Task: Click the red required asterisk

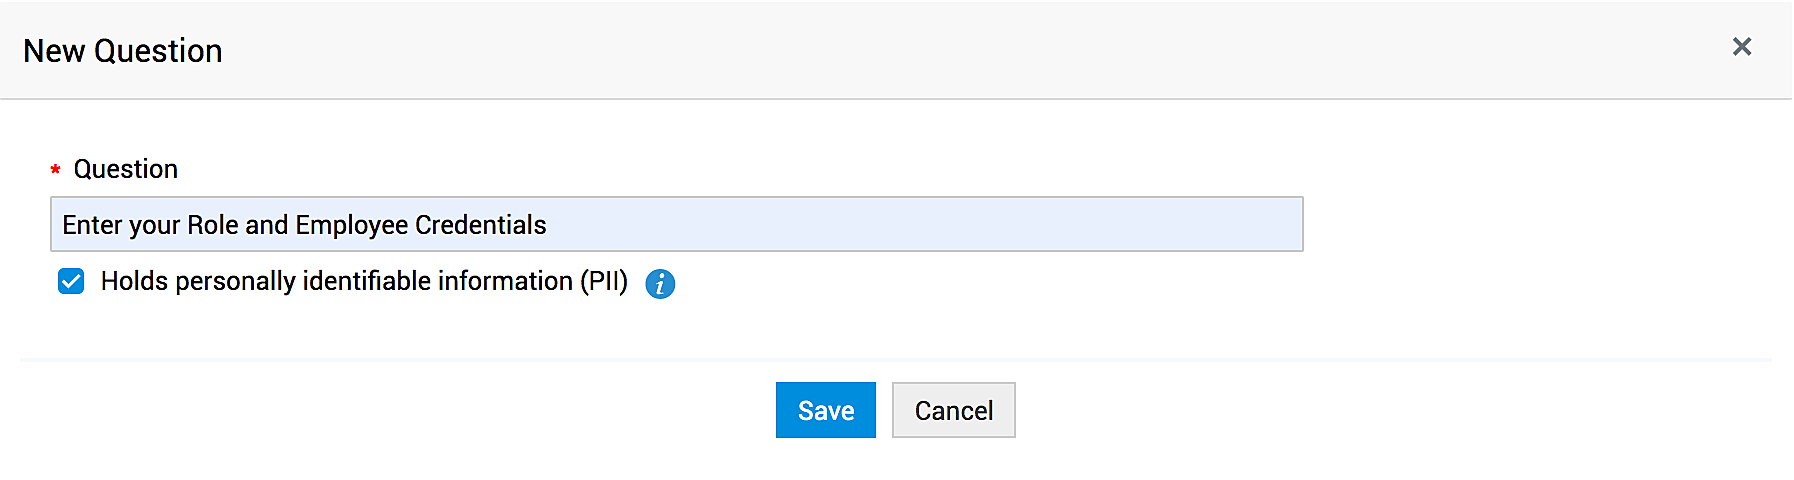Action: (56, 170)
